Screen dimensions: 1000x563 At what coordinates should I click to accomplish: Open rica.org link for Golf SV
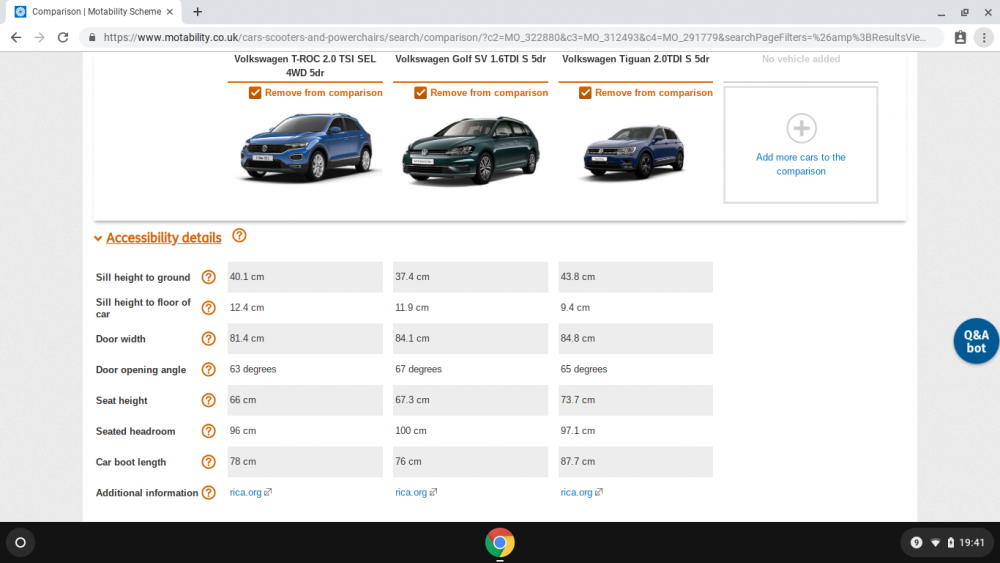(x=411, y=492)
